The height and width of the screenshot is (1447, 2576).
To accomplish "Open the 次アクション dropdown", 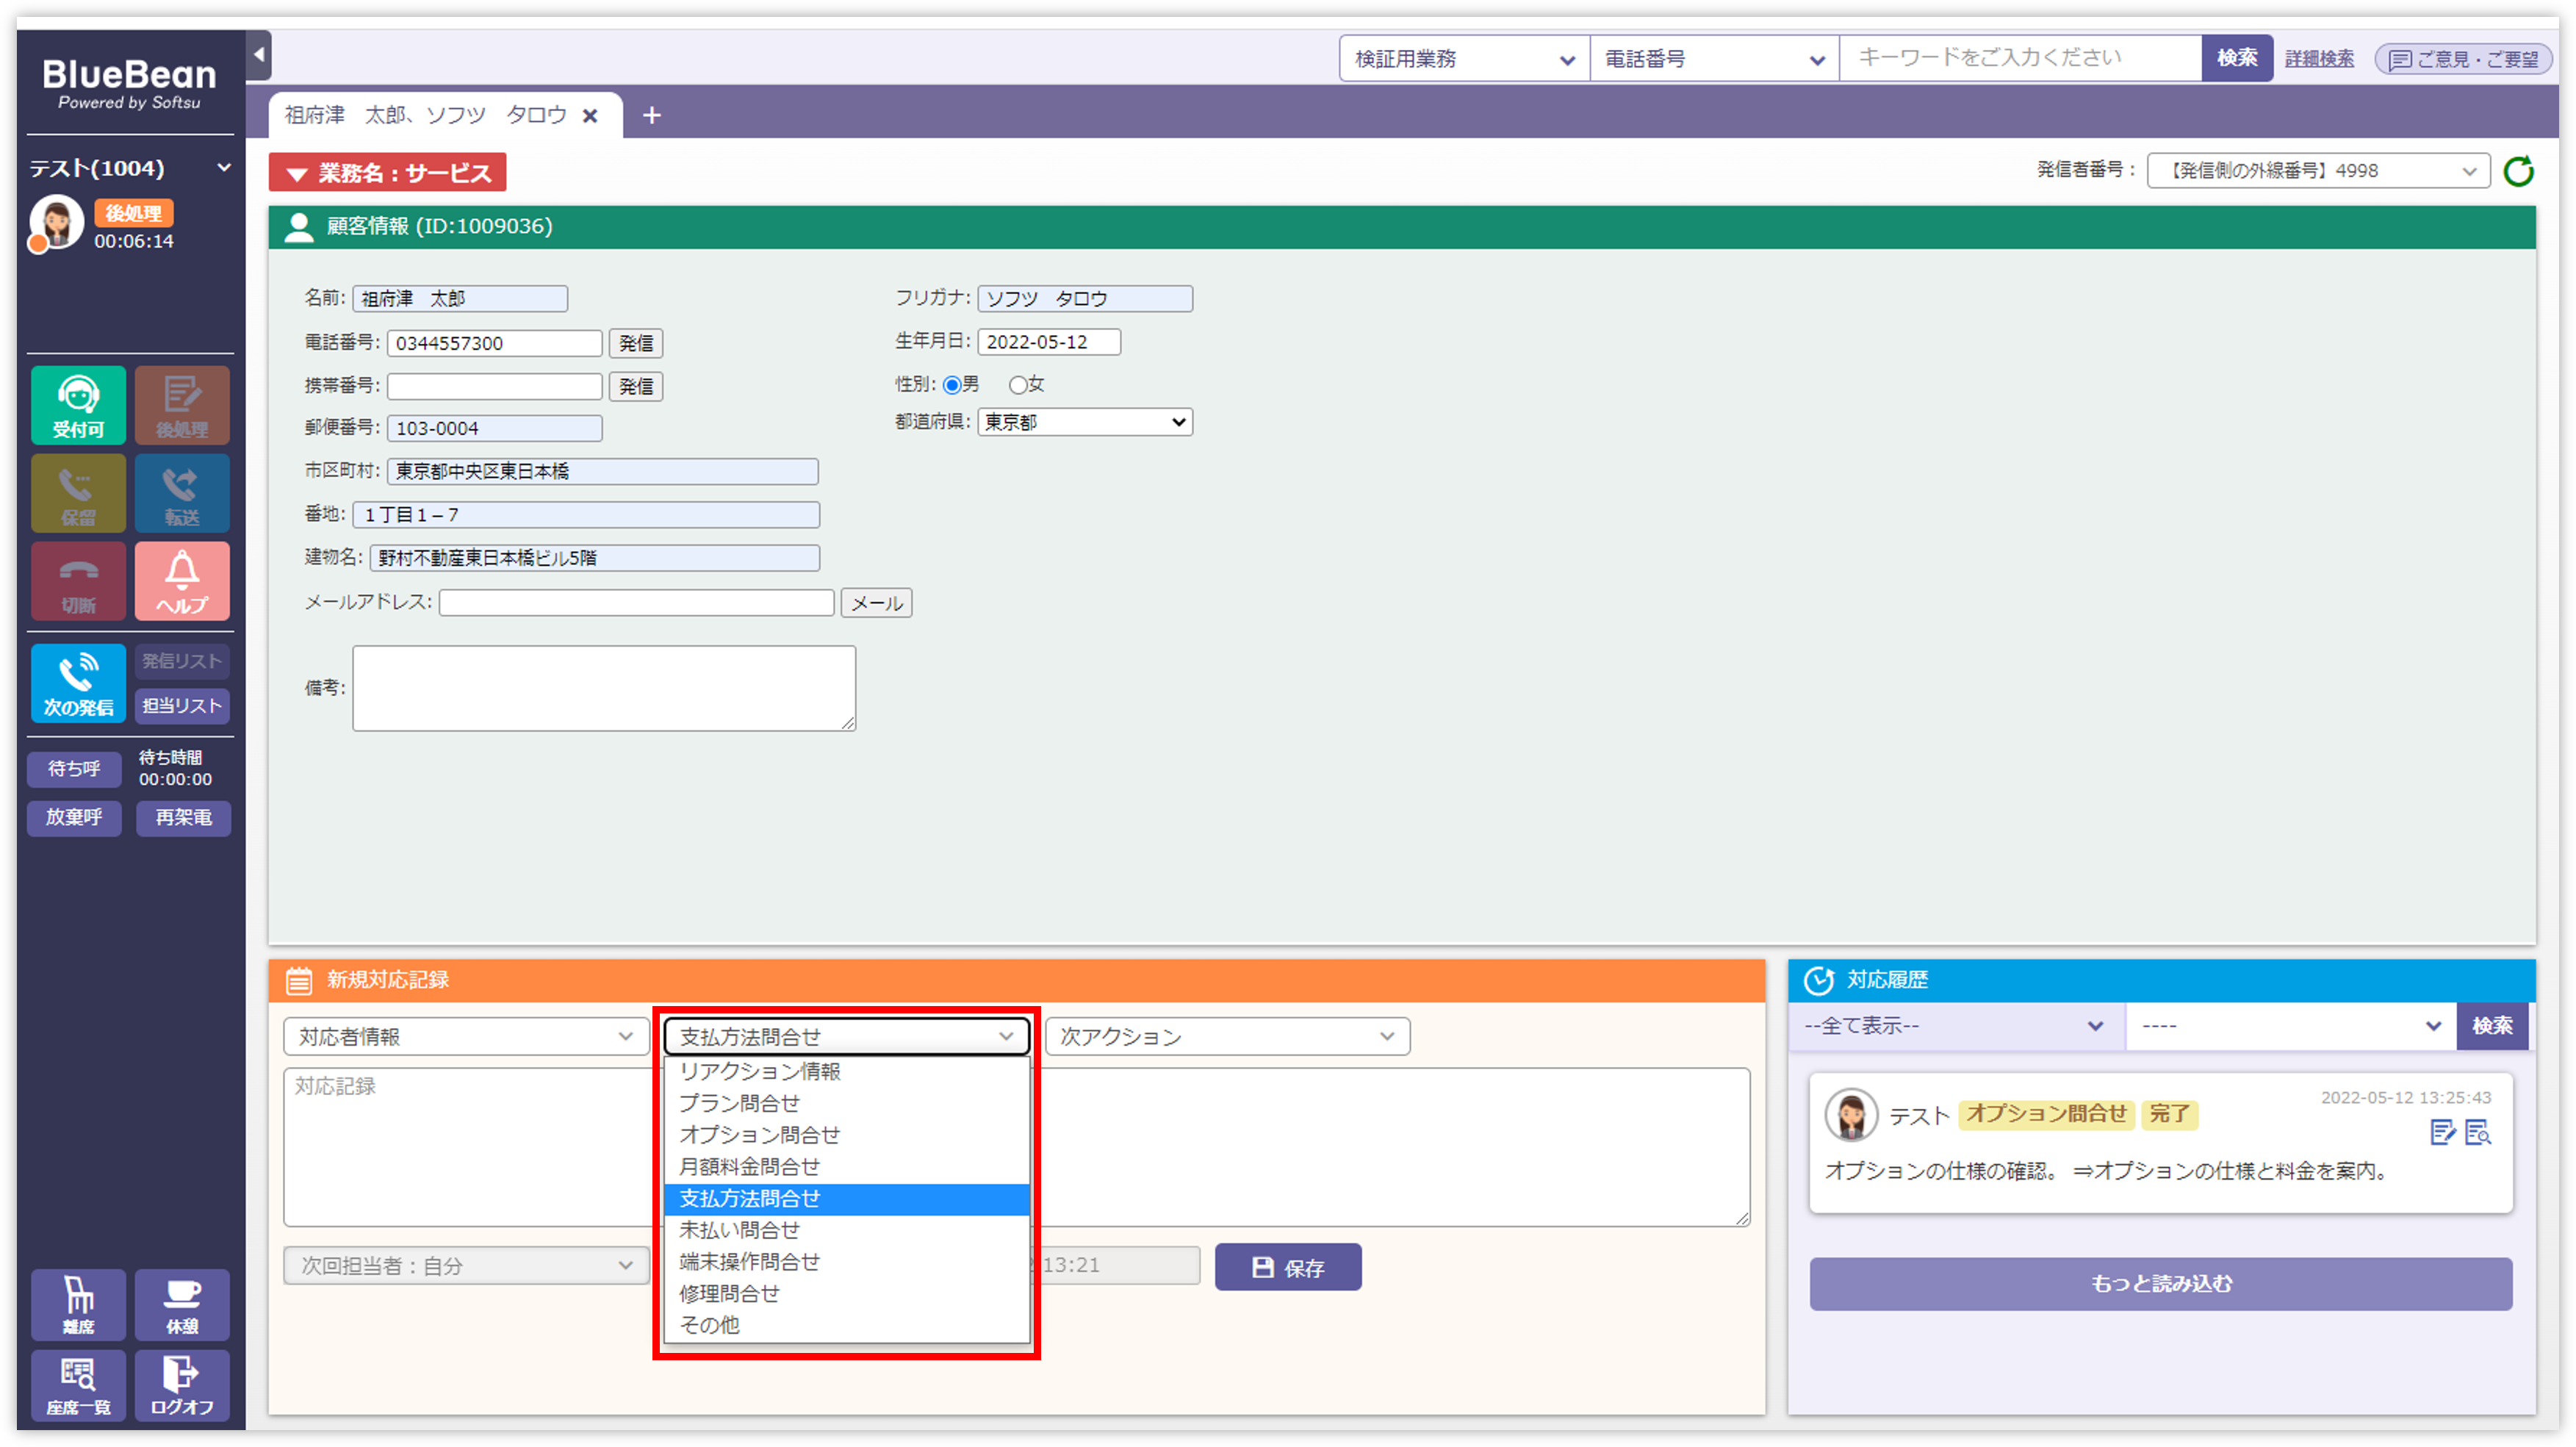I will (x=1227, y=1037).
